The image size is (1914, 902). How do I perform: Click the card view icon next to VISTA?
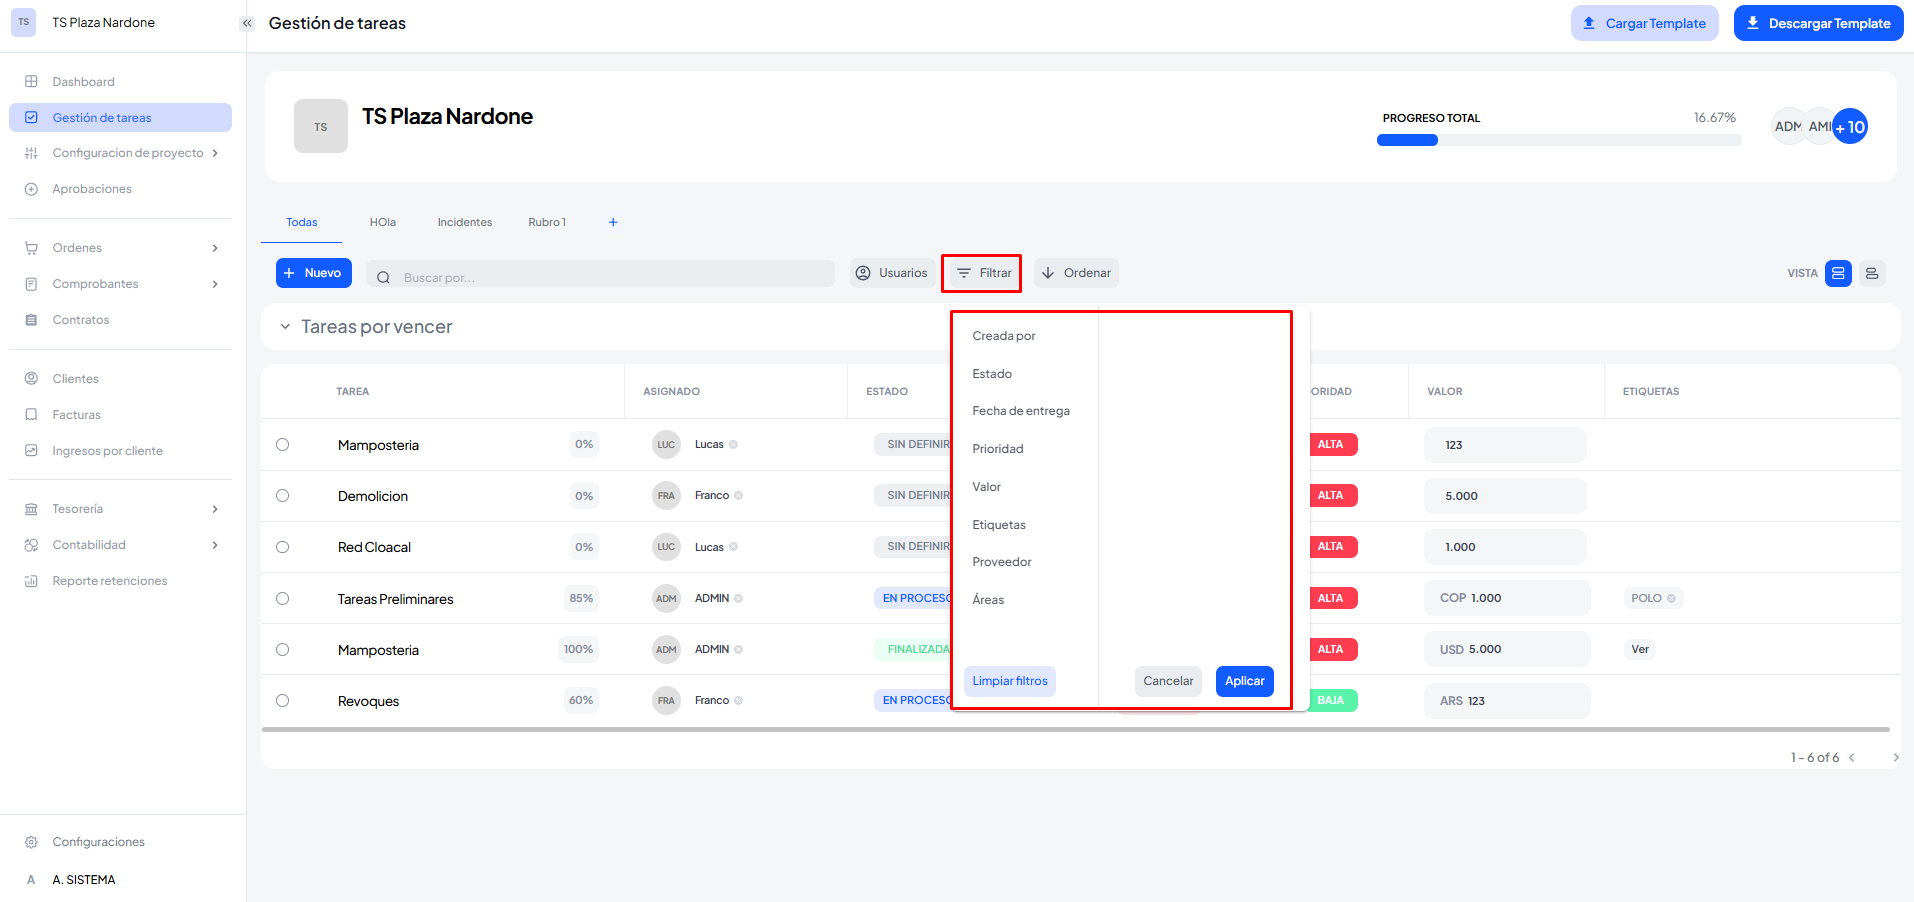pyautogui.click(x=1838, y=273)
